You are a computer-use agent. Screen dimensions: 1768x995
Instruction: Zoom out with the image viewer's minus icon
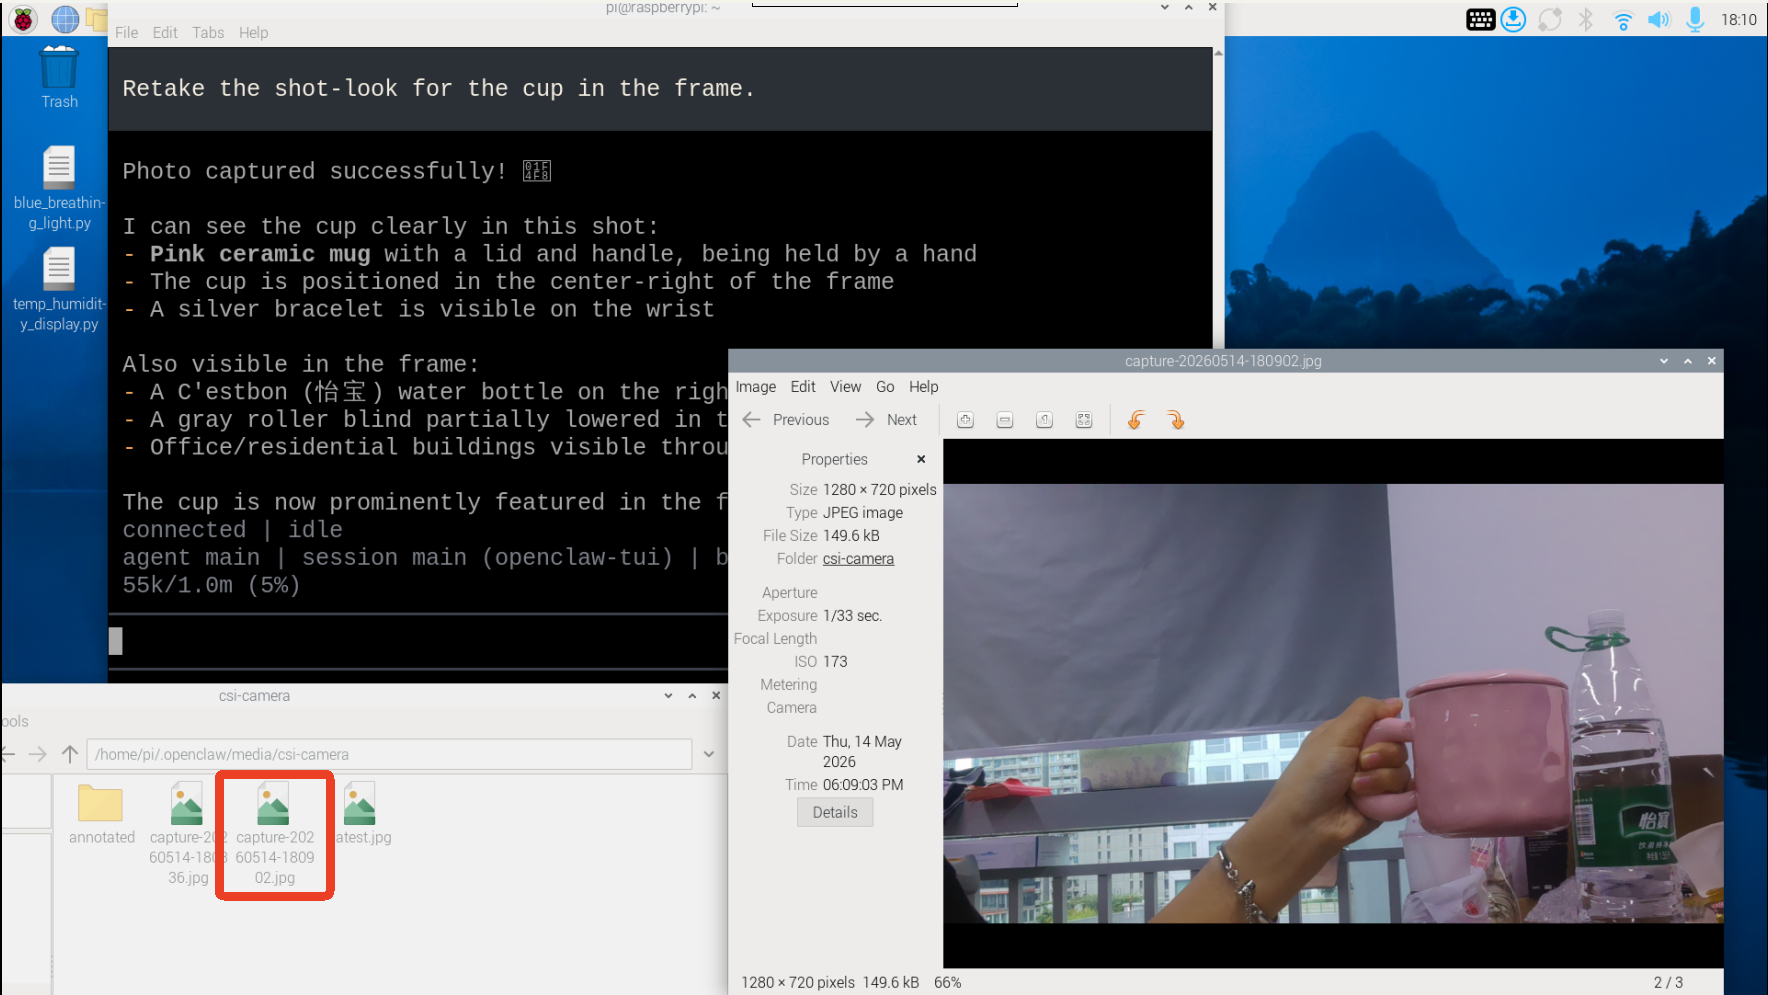[x=1005, y=420]
